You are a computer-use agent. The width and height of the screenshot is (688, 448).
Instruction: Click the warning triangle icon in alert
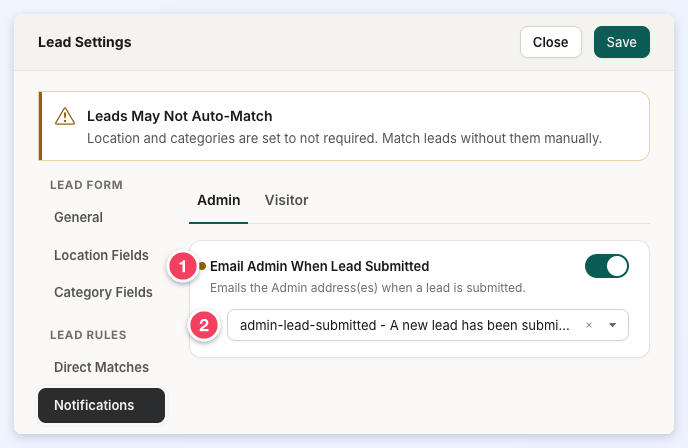click(x=65, y=116)
